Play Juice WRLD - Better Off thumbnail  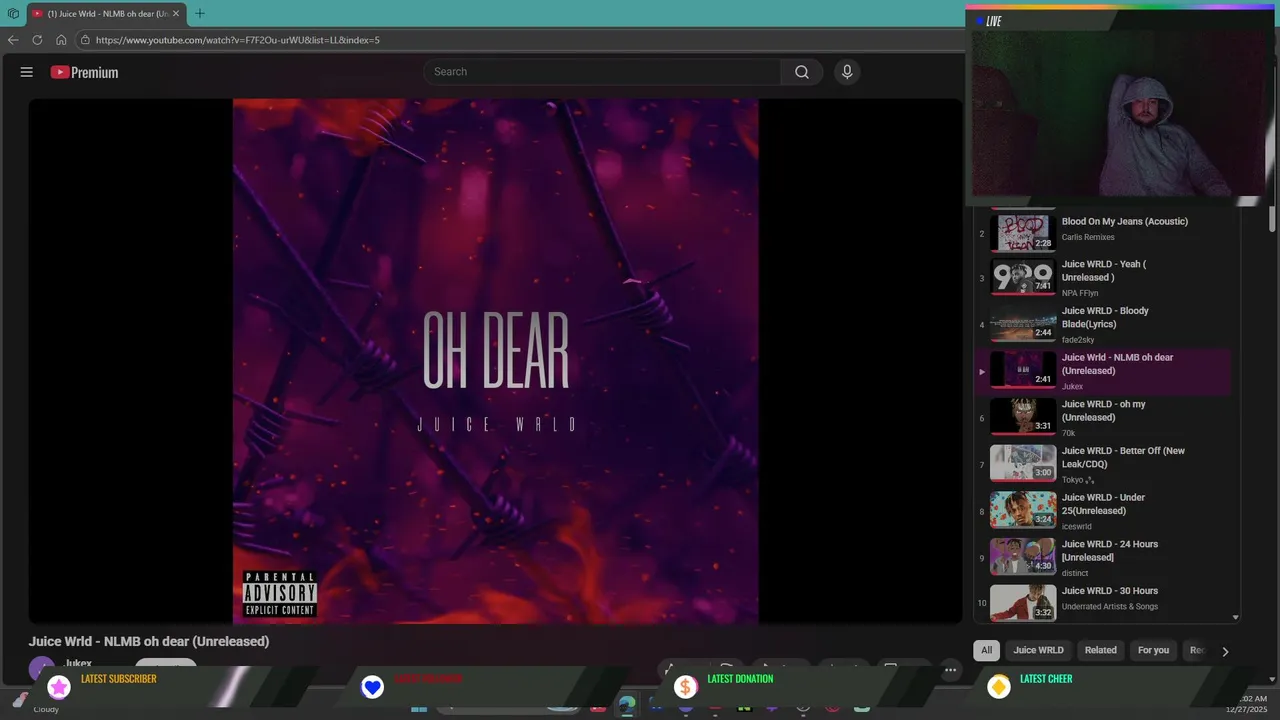click(x=1023, y=464)
